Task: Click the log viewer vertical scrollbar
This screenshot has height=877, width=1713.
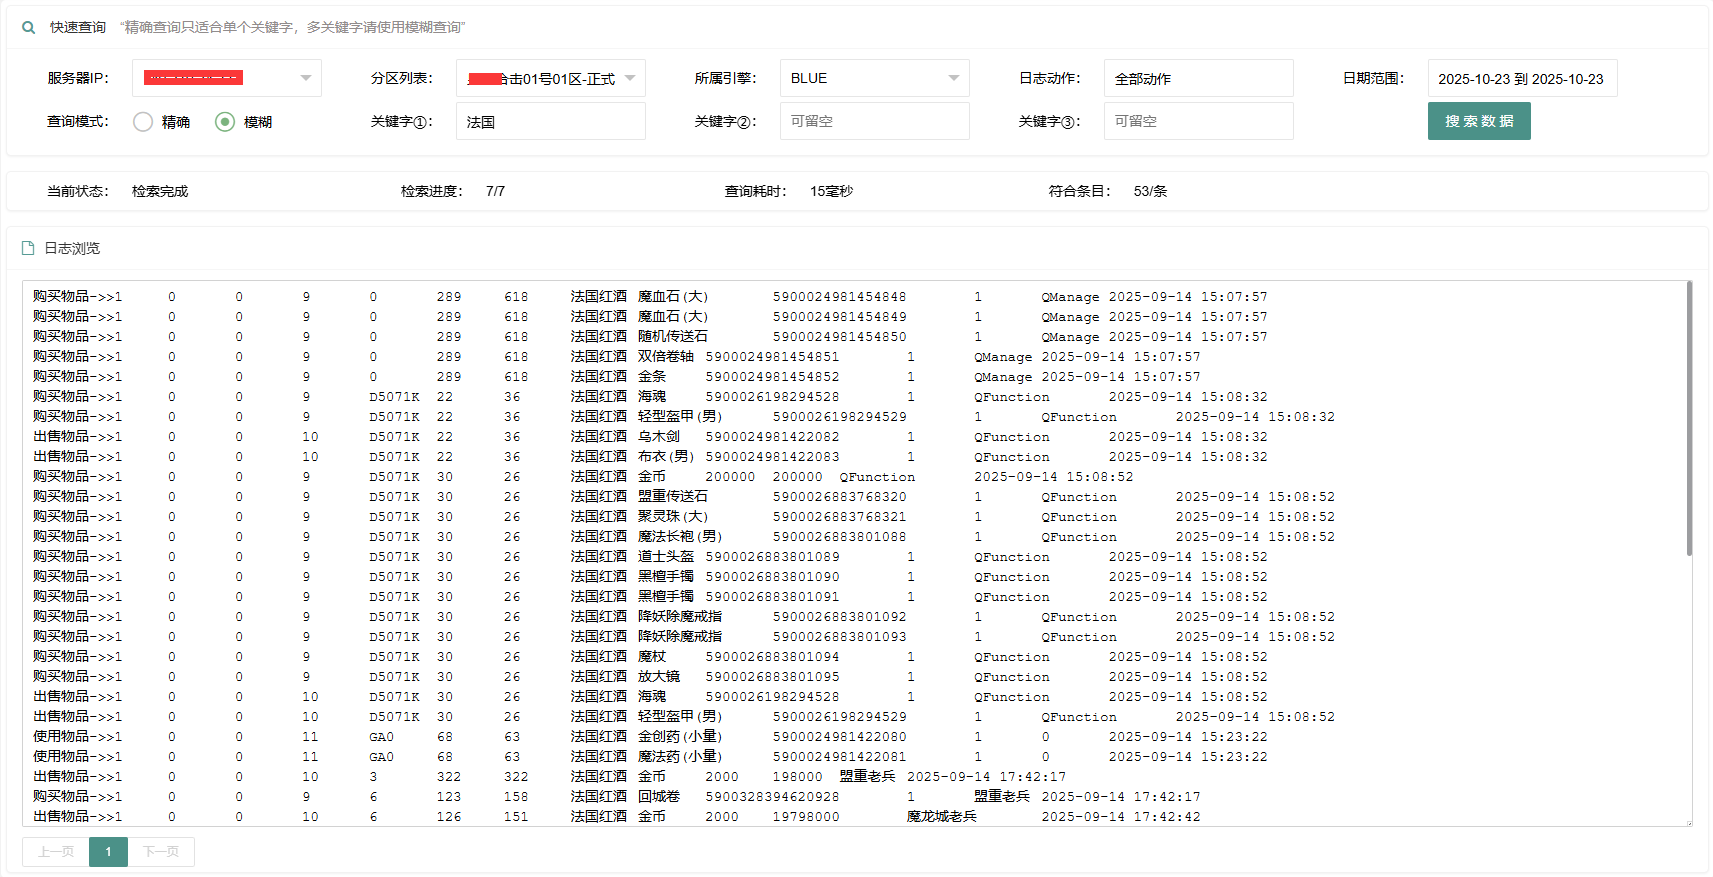Action: pyautogui.click(x=1689, y=420)
